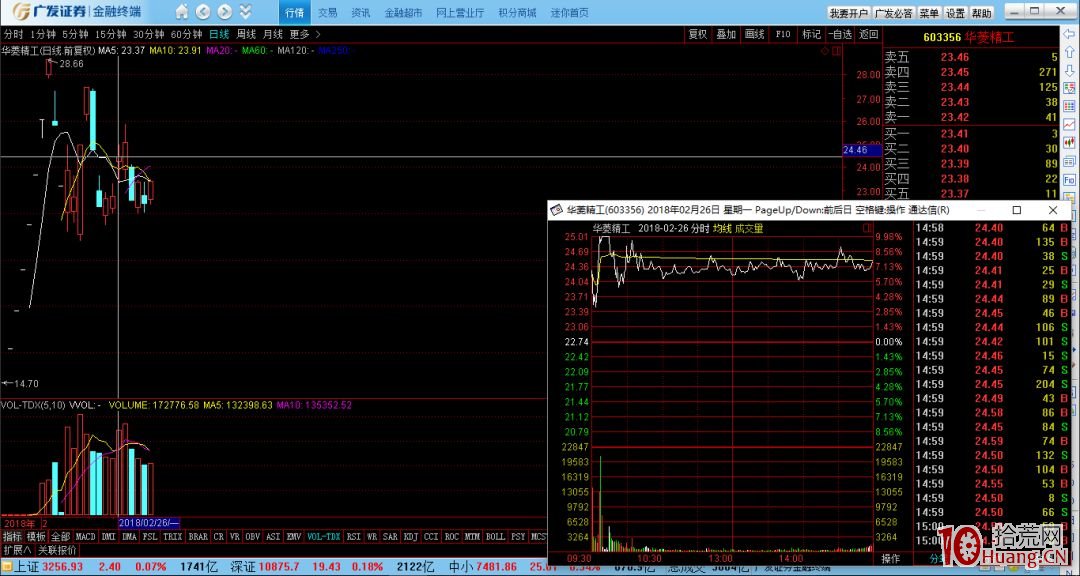Click the down arrow in right sidebar
Screen dimensions: 1080x576
click(1069, 70)
